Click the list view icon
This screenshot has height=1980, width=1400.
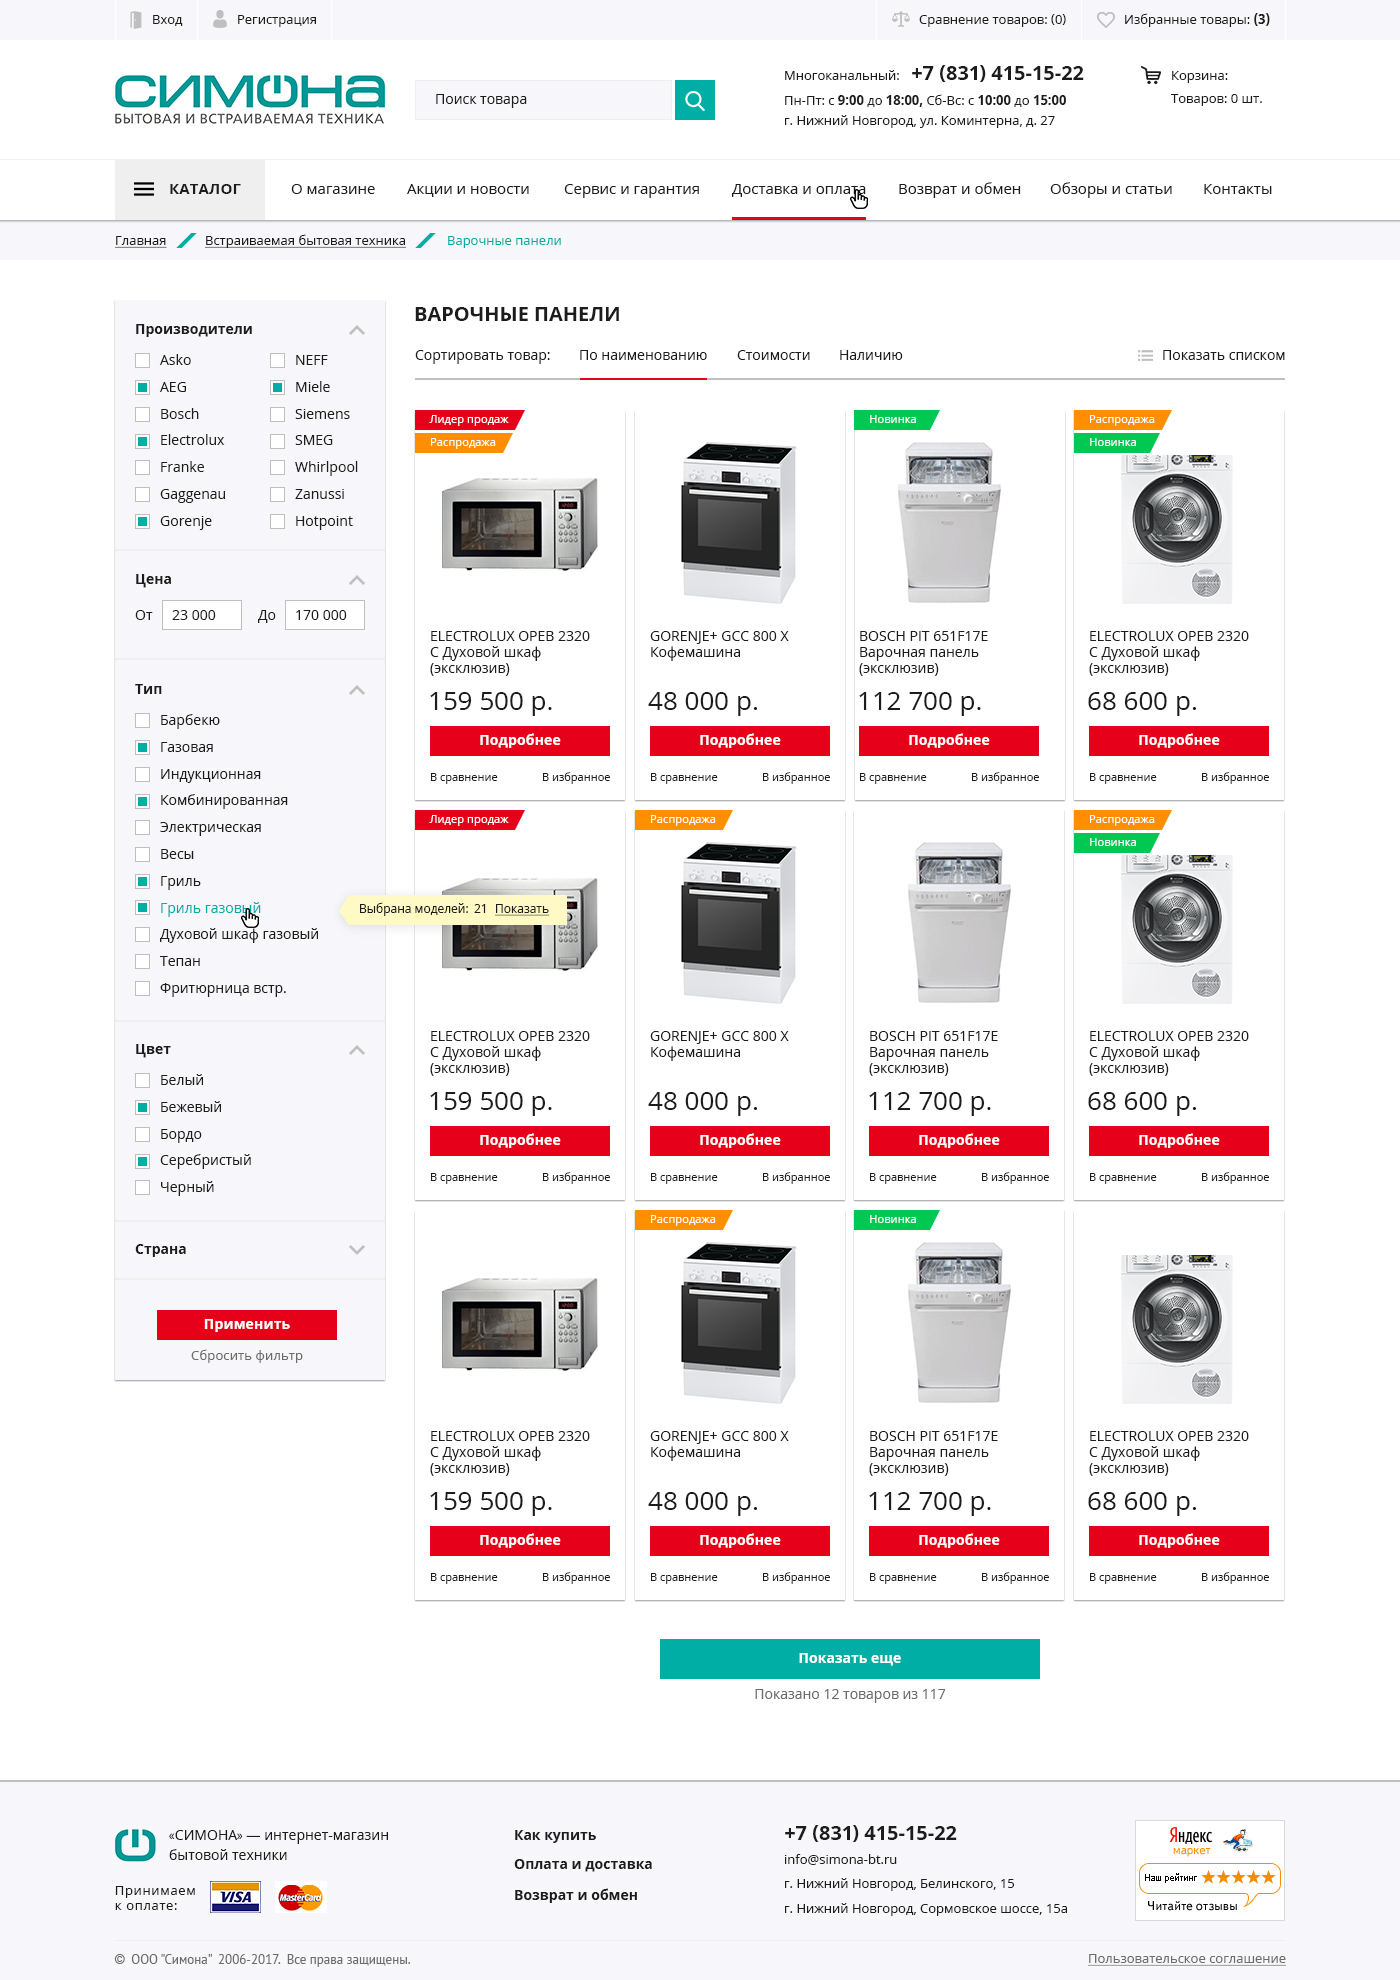pyautogui.click(x=1146, y=355)
